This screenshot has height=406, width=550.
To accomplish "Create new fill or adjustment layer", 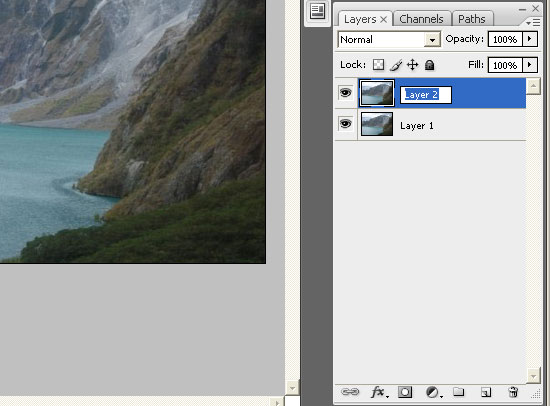I will tap(434, 392).
